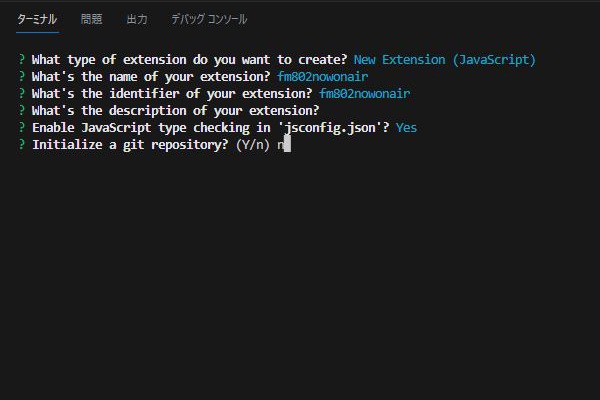600x400 pixels.
Task: Click the green ? before the description question
Action: click(22, 110)
